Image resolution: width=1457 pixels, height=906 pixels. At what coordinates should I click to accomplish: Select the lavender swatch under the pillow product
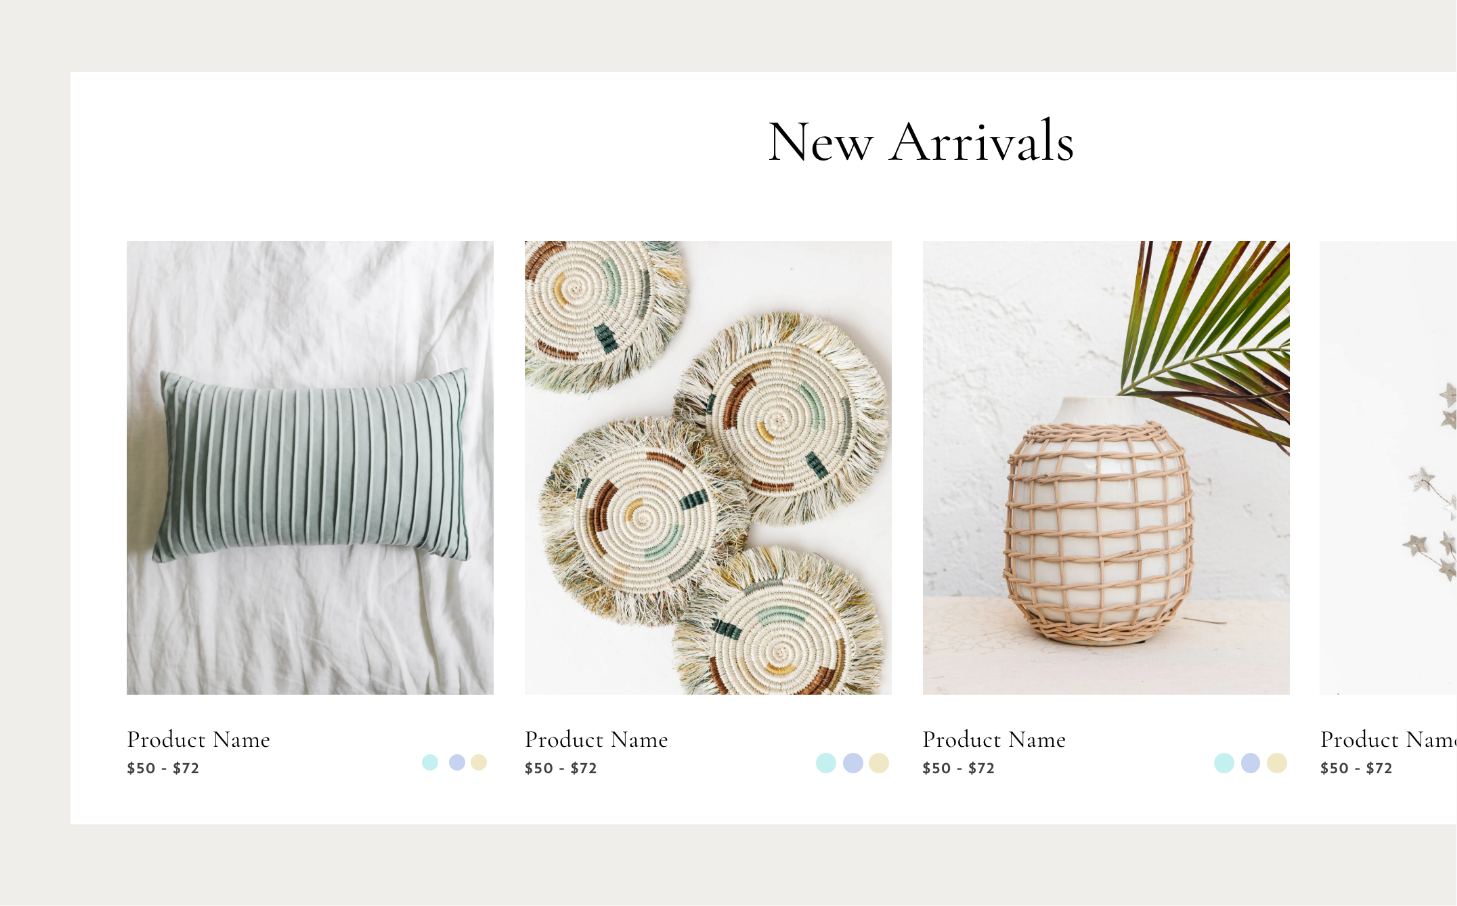coord(457,762)
